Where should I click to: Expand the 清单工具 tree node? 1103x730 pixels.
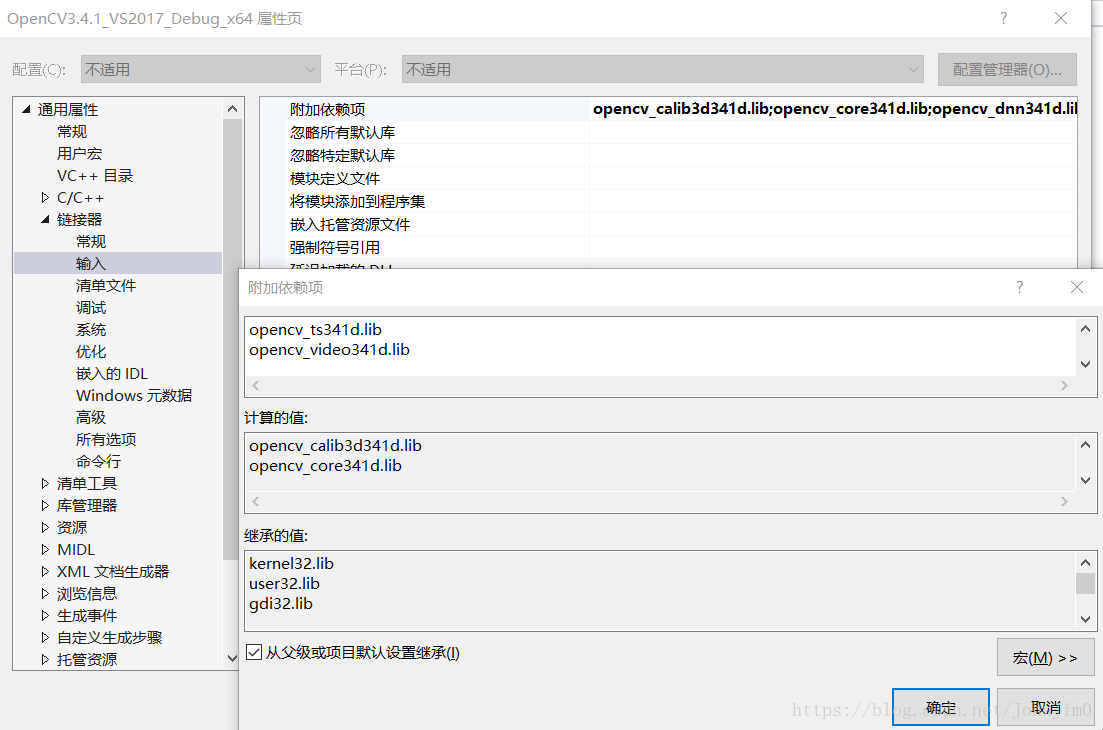click(x=45, y=483)
